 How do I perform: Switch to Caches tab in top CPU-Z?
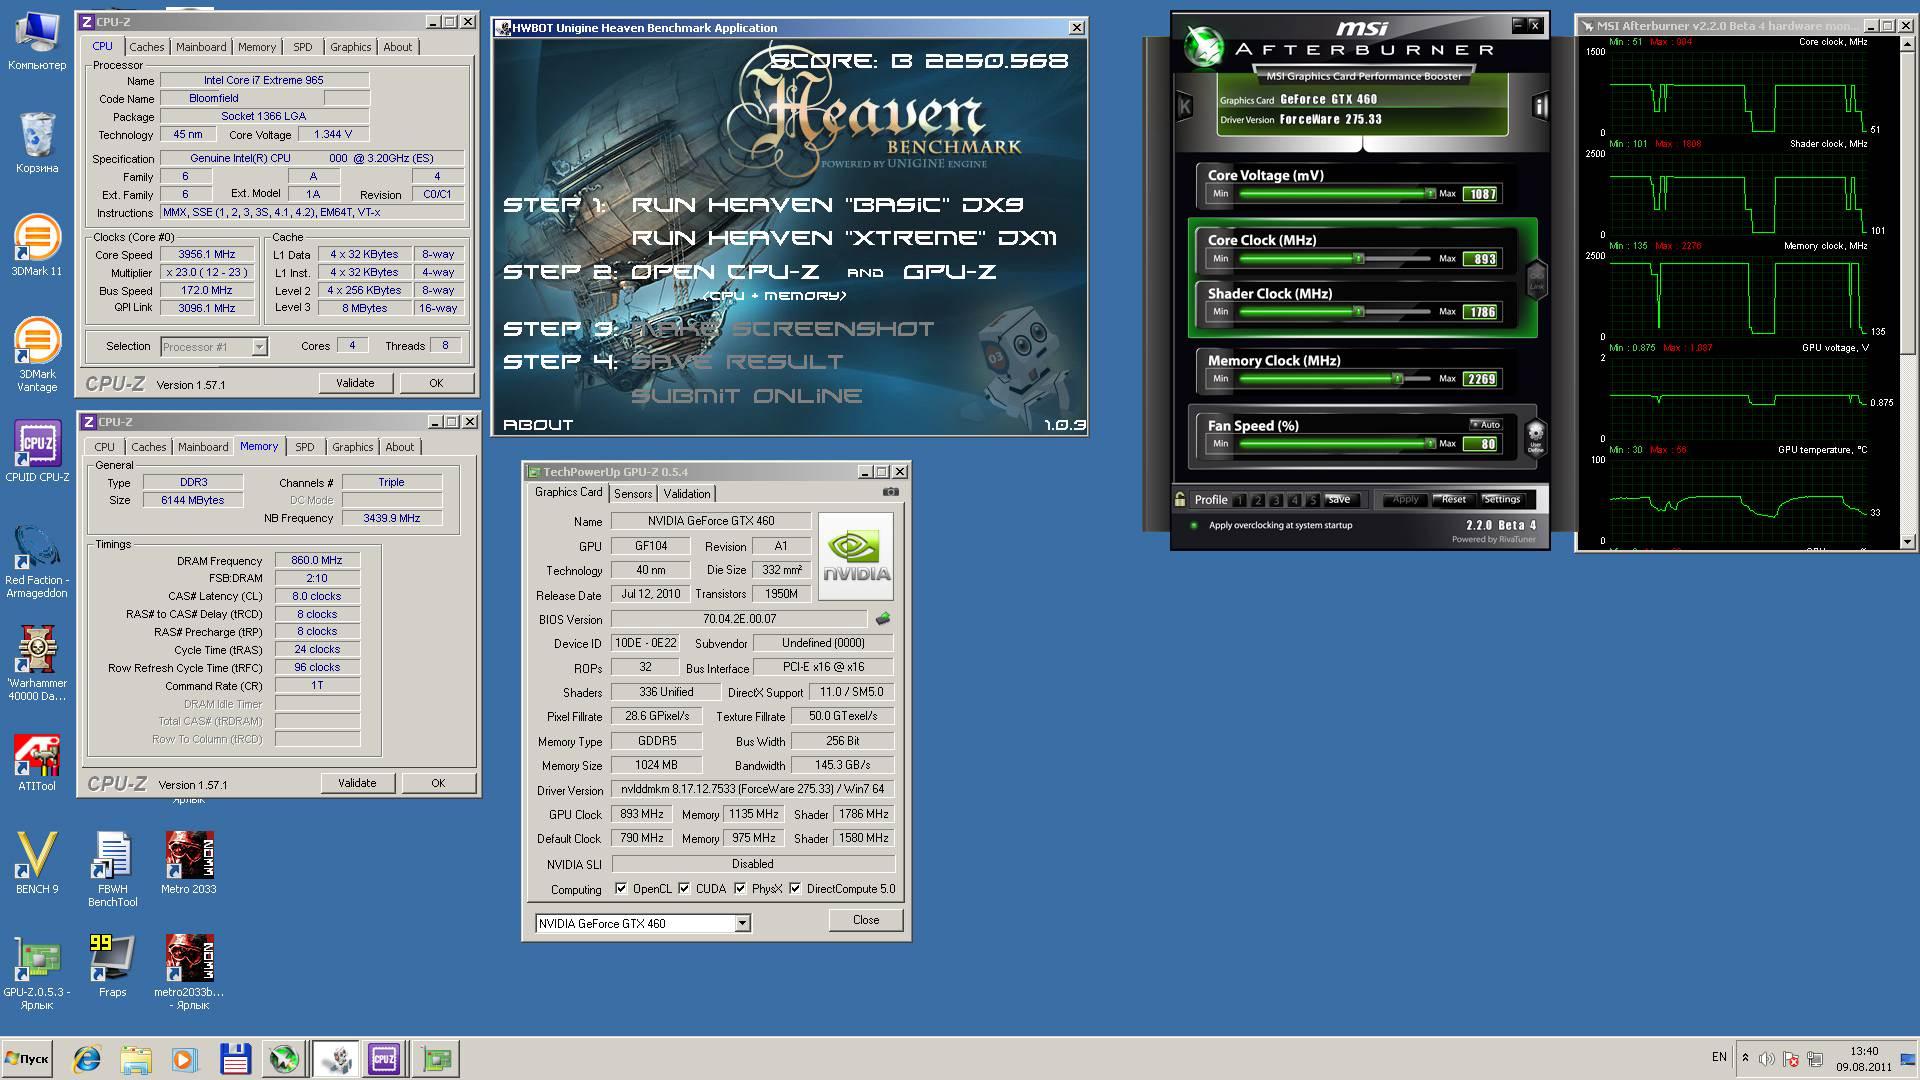[147, 47]
